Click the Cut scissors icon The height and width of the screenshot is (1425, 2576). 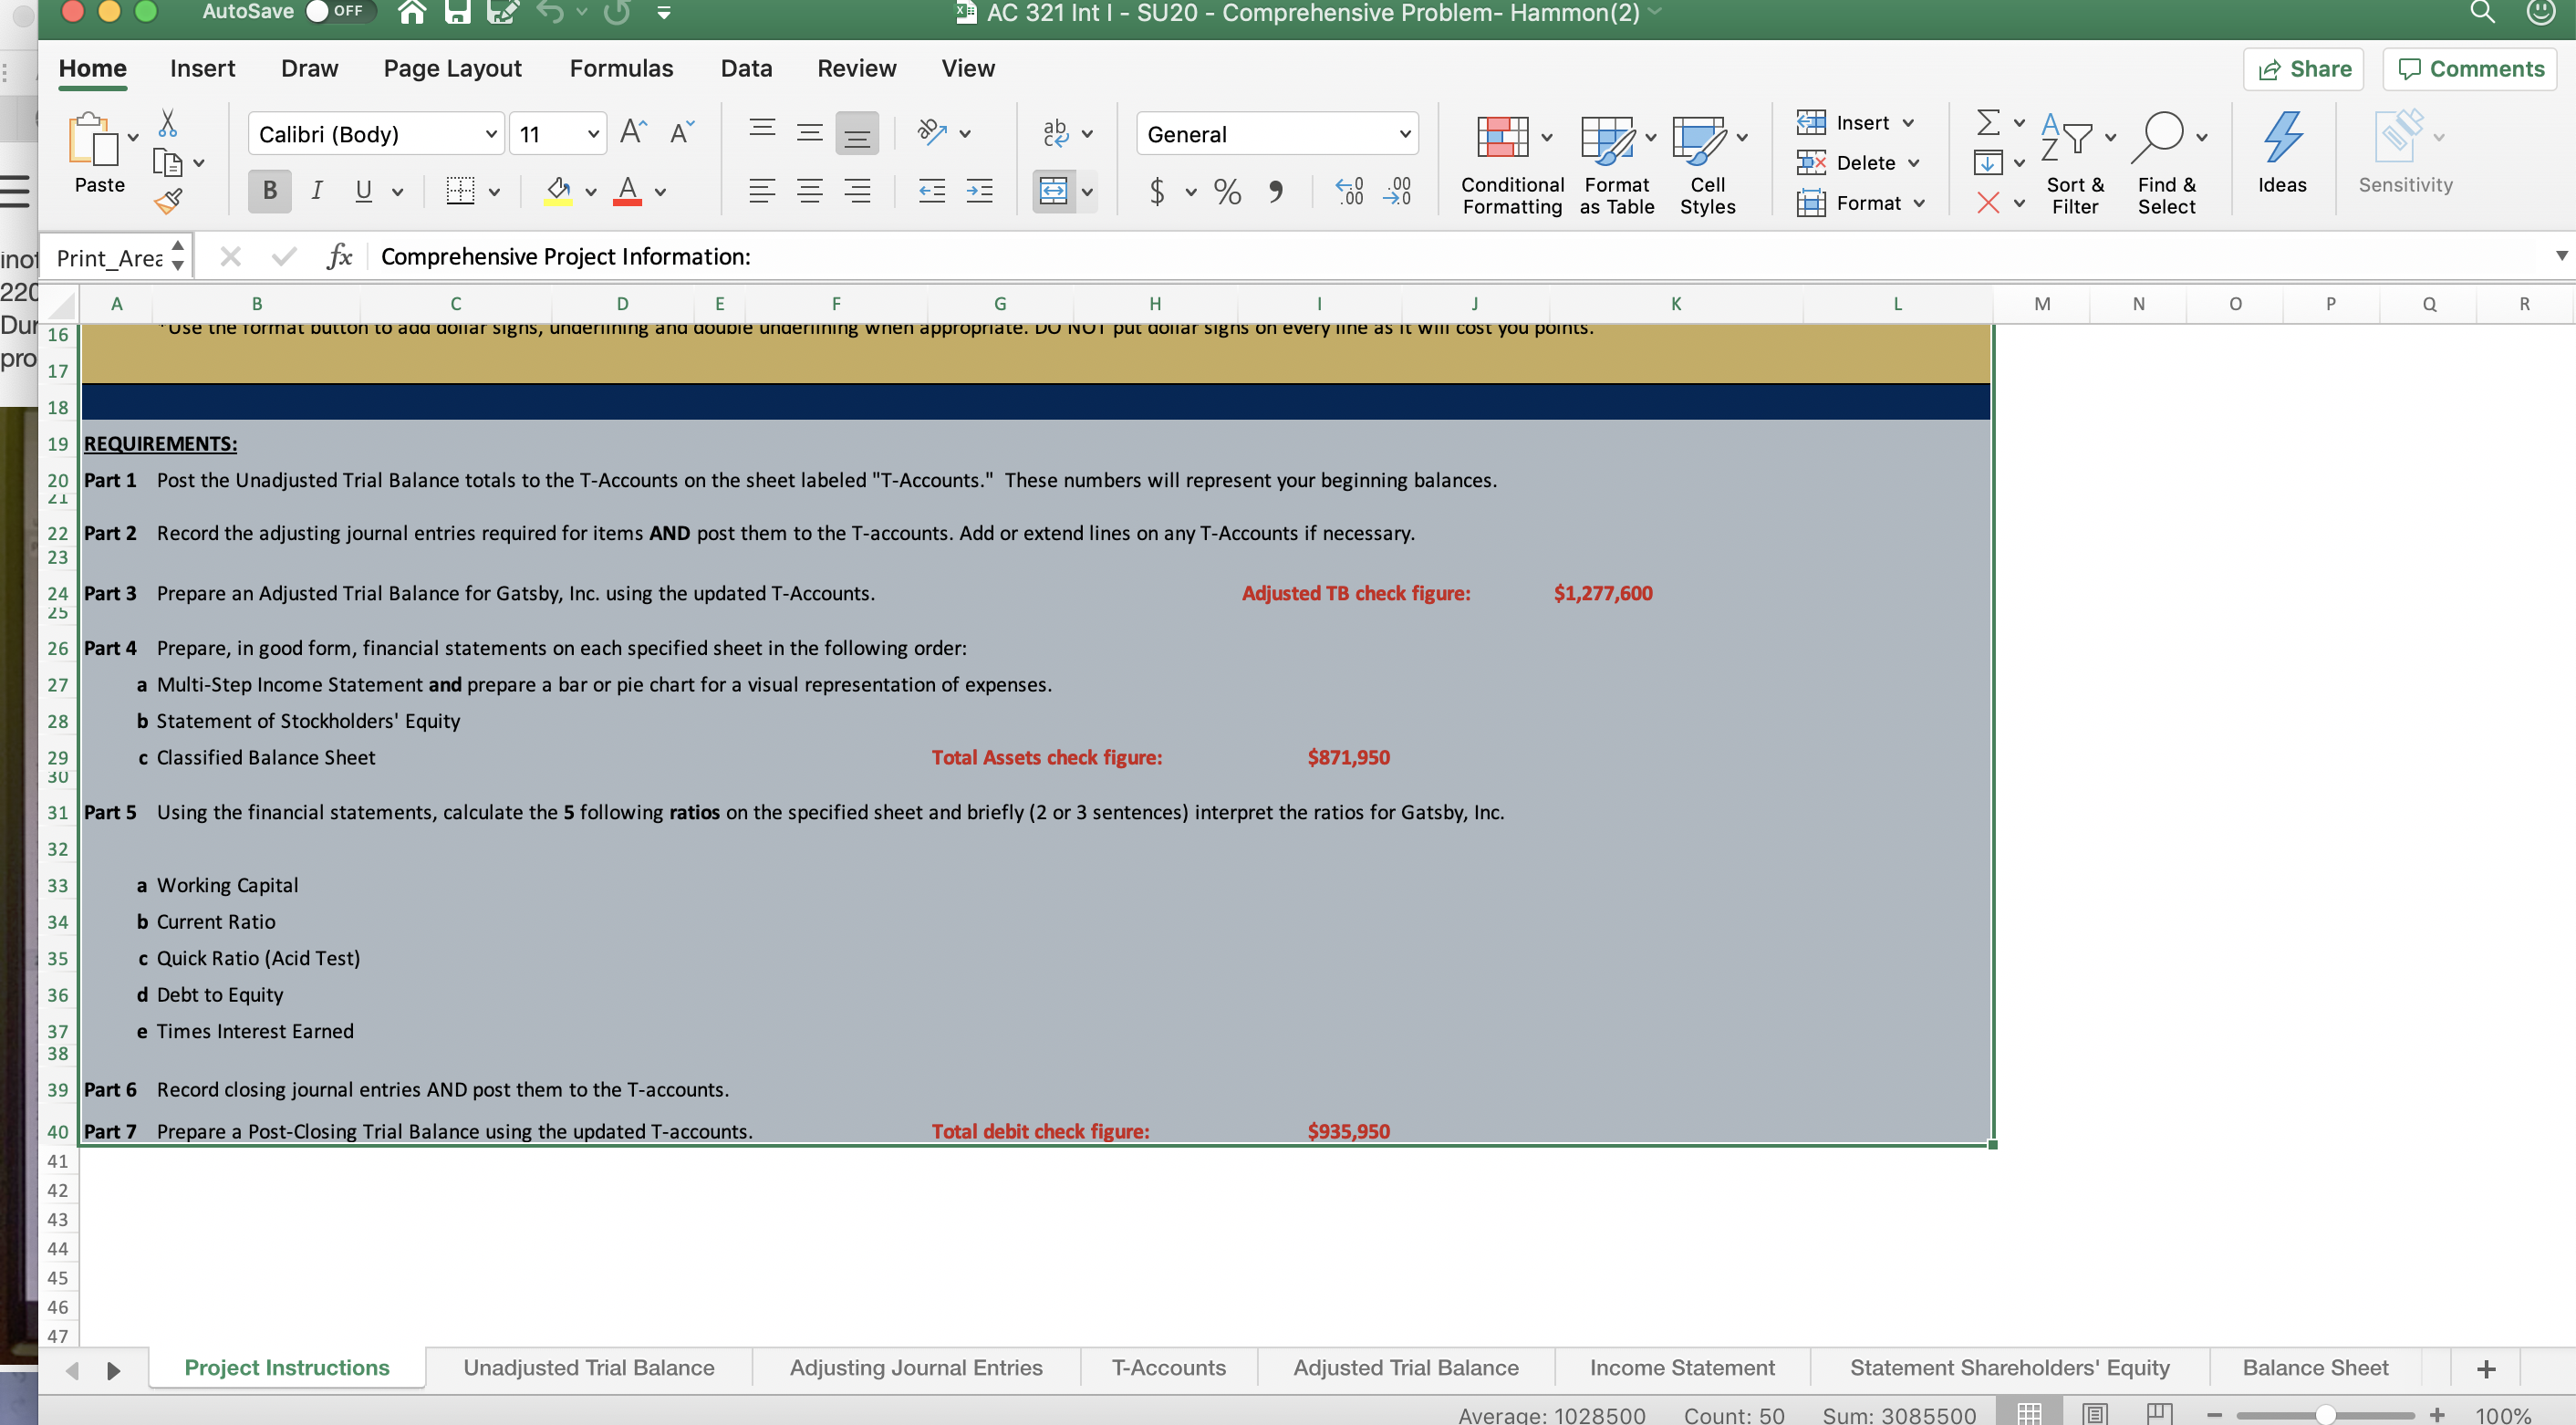[x=167, y=123]
